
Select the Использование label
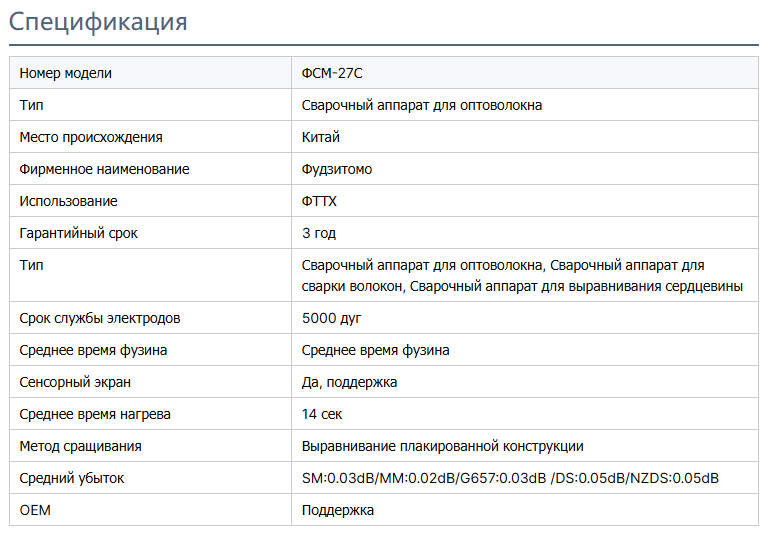(68, 201)
